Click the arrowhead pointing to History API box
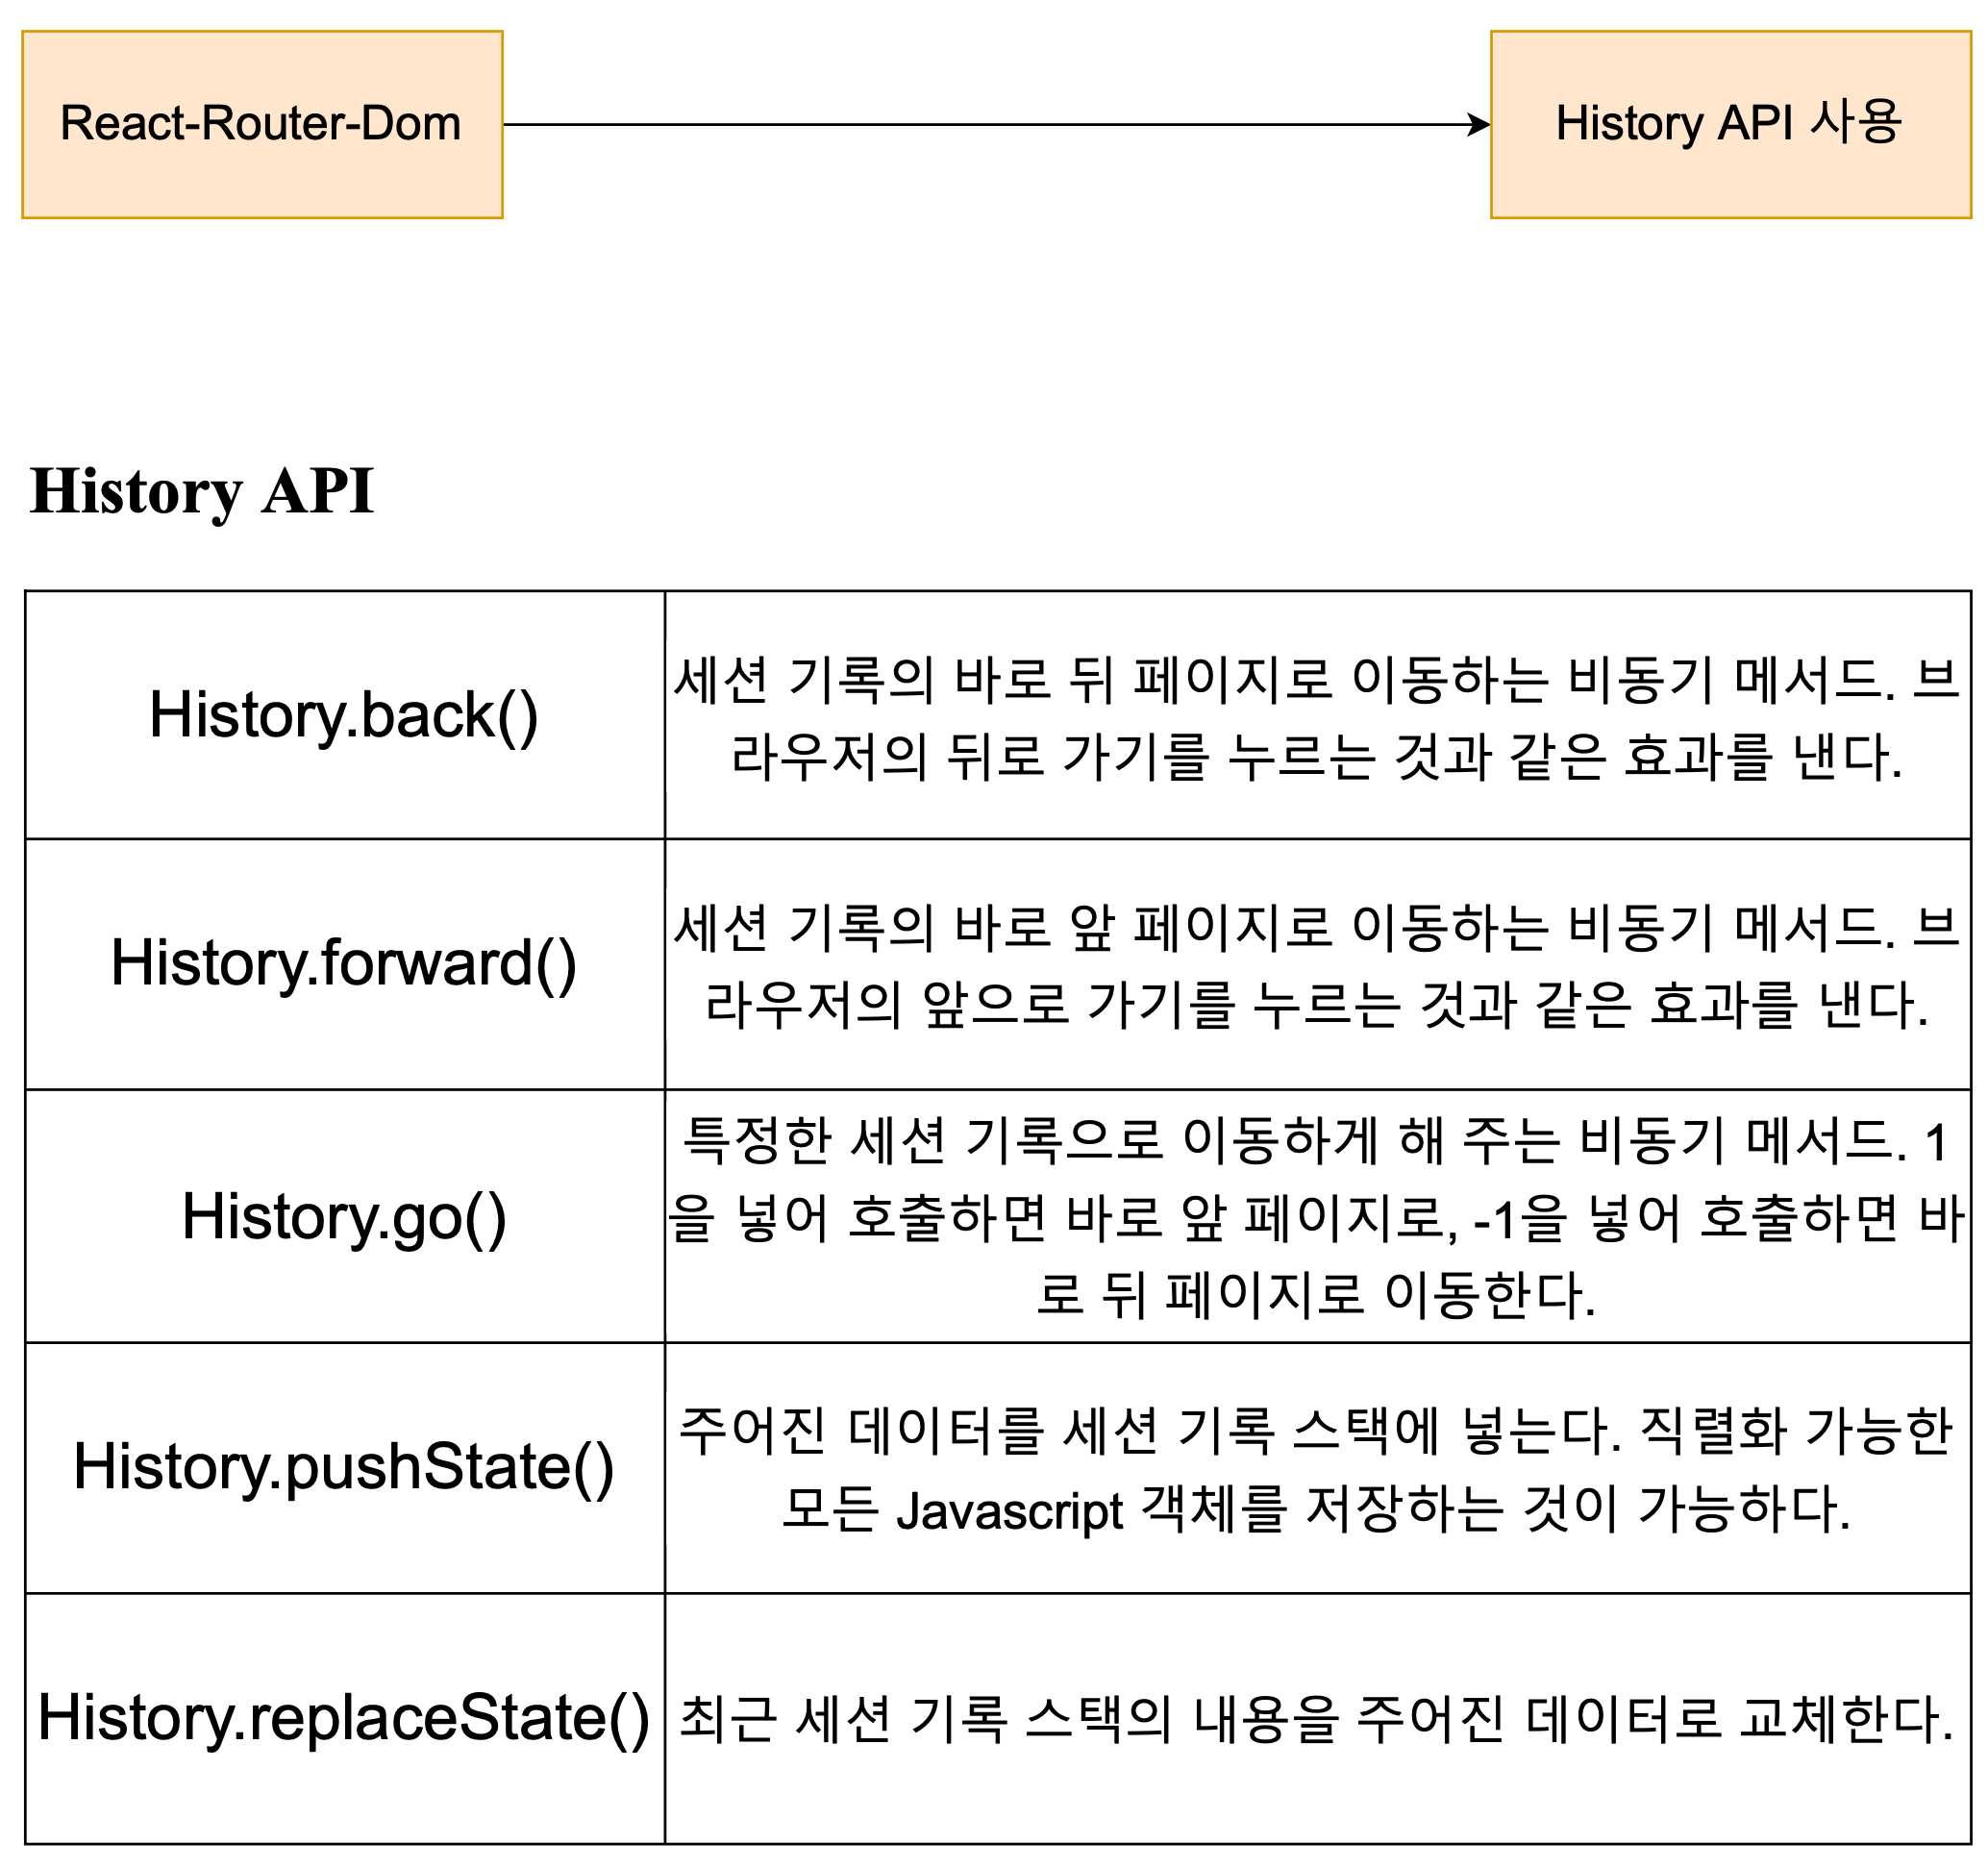The image size is (1988, 1869). pyautogui.click(x=1480, y=125)
